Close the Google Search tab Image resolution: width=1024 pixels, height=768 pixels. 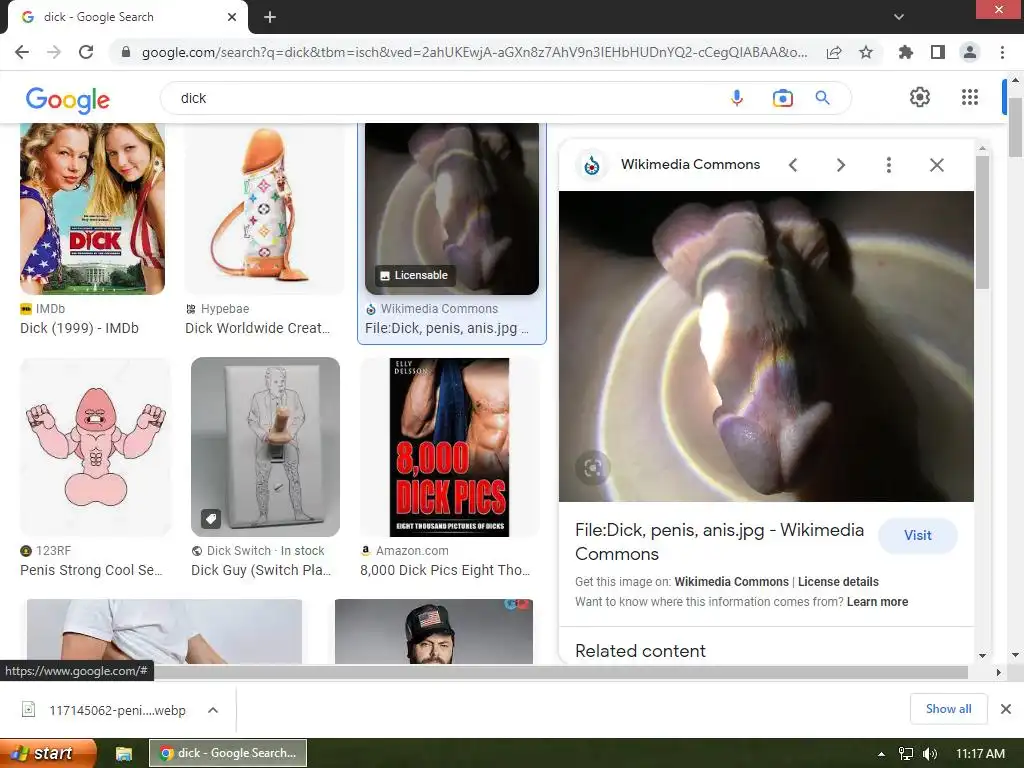tap(232, 17)
